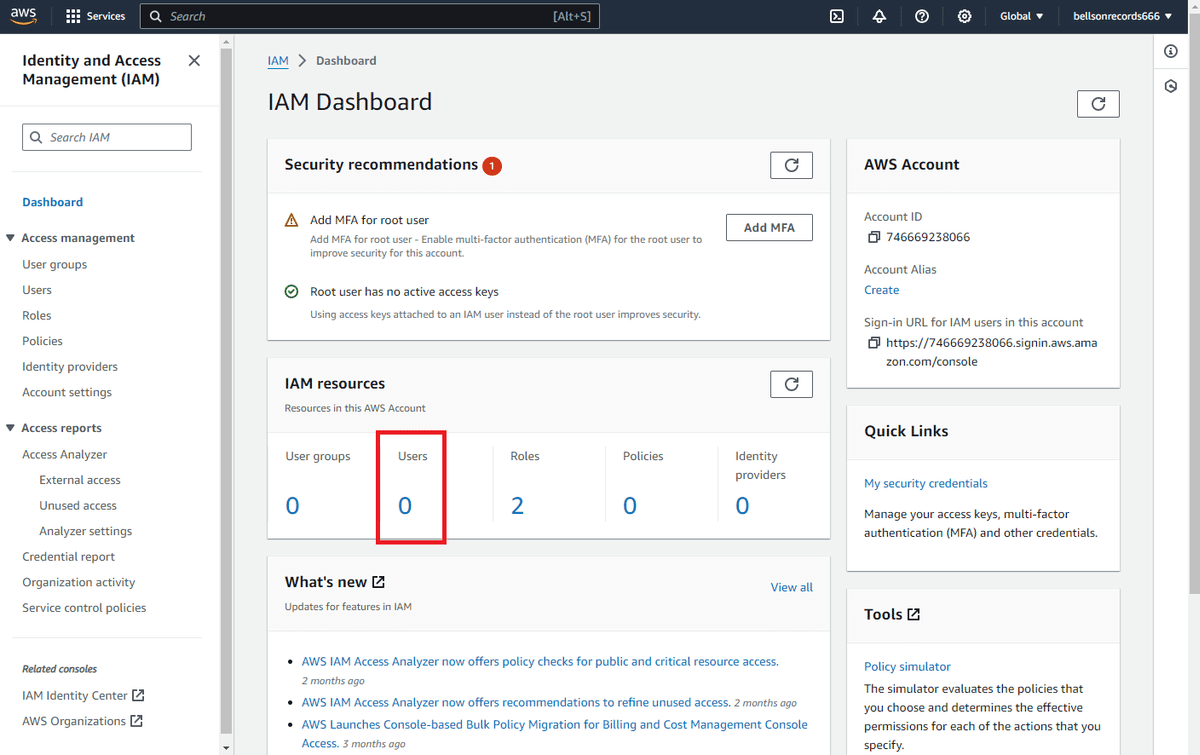
Task: Collapse the Access management section
Action: (11, 238)
